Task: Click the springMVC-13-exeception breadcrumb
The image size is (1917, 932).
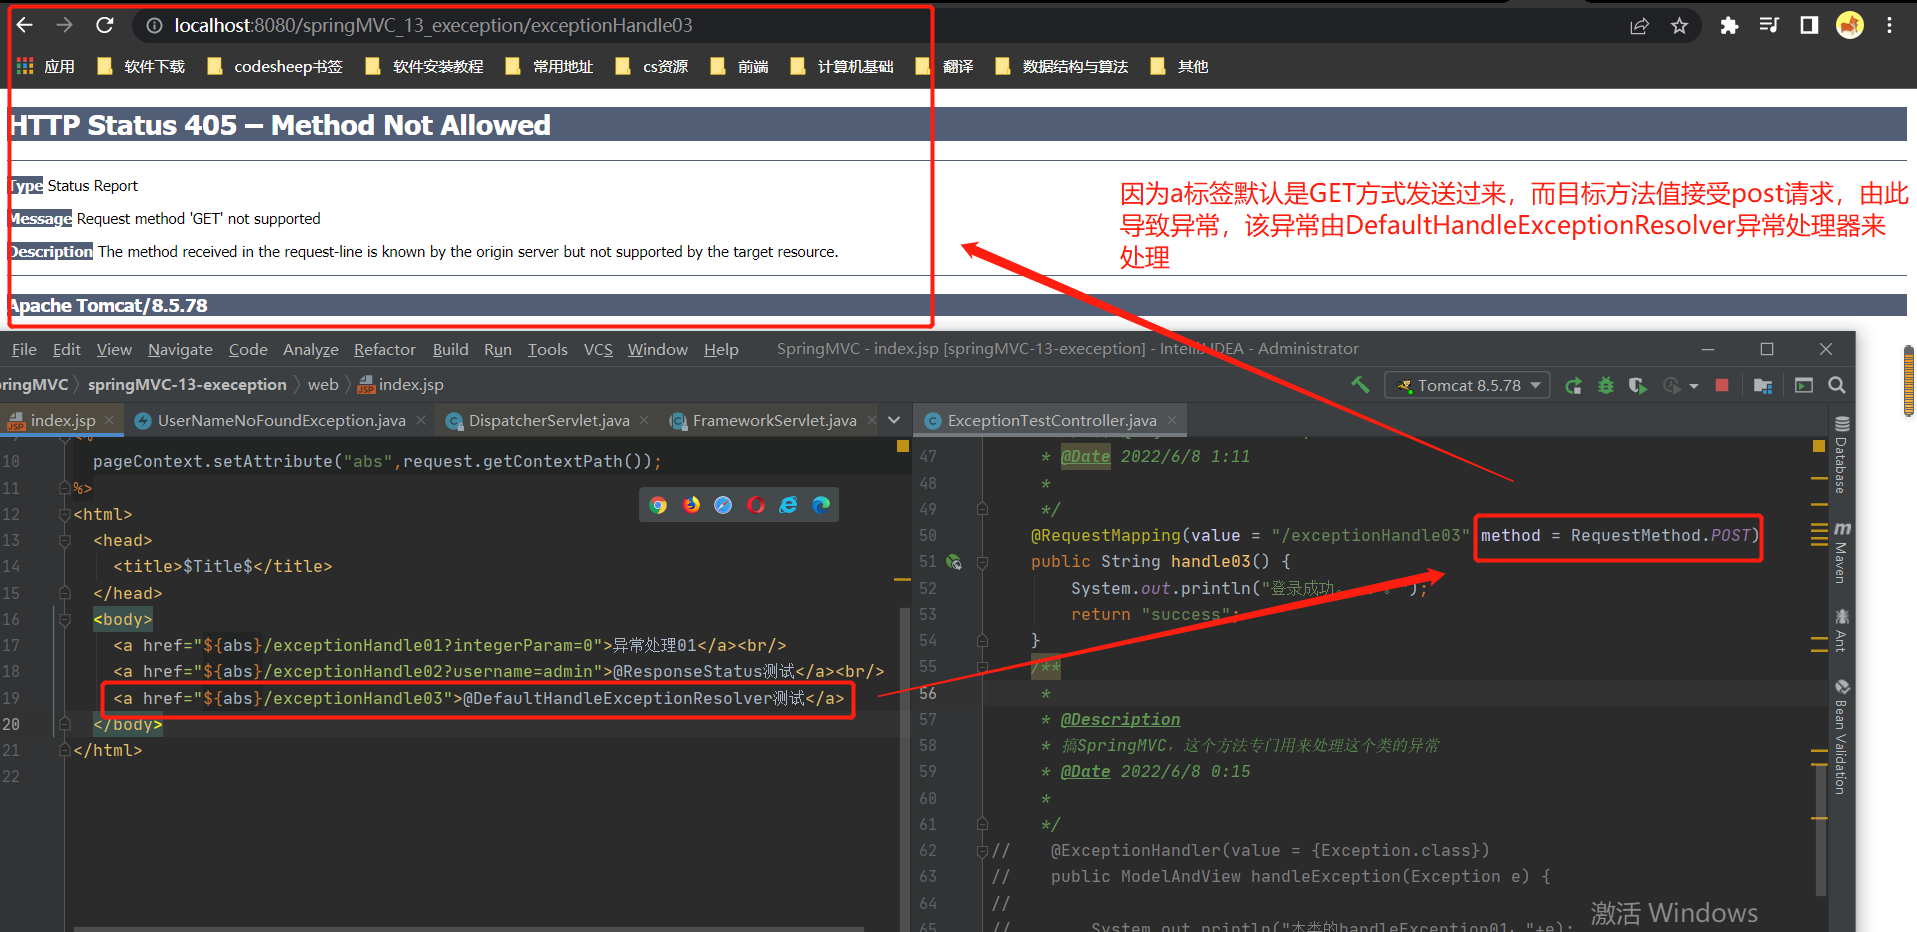Action: pyautogui.click(x=187, y=384)
